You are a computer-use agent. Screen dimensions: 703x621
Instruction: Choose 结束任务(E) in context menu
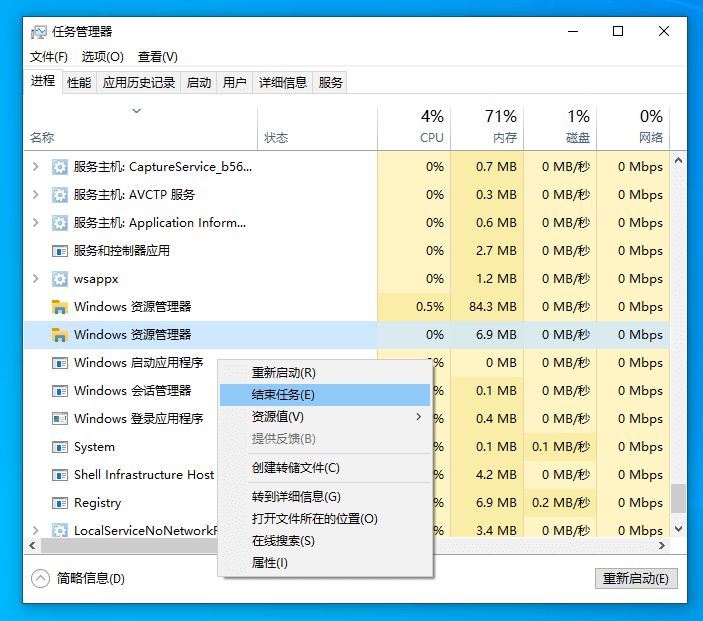coord(283,395)
